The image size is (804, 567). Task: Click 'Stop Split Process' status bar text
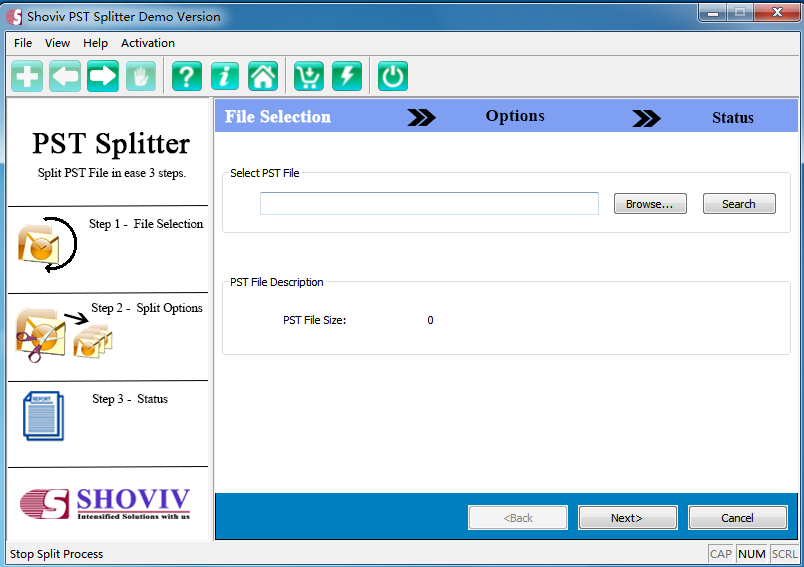(x=56, y=554)
